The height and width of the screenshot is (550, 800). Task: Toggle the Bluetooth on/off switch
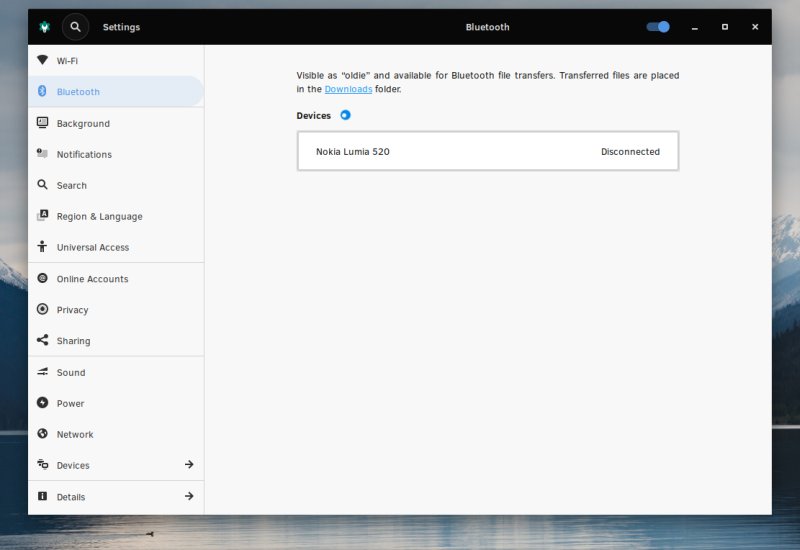click(658, 27)
